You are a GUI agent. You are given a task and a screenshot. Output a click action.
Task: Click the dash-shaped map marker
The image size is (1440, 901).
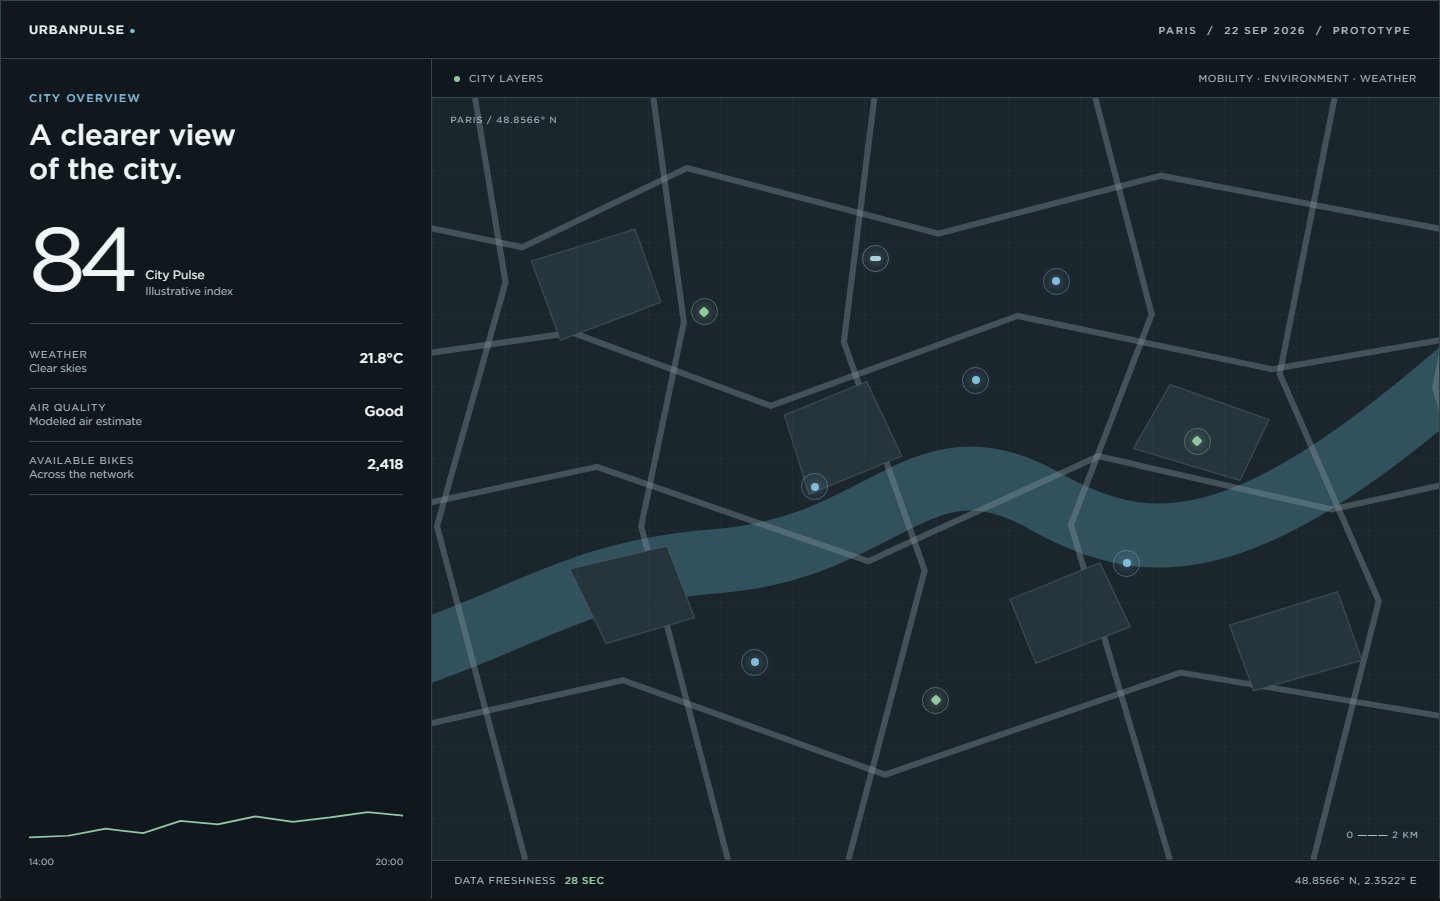pos(875,259)
